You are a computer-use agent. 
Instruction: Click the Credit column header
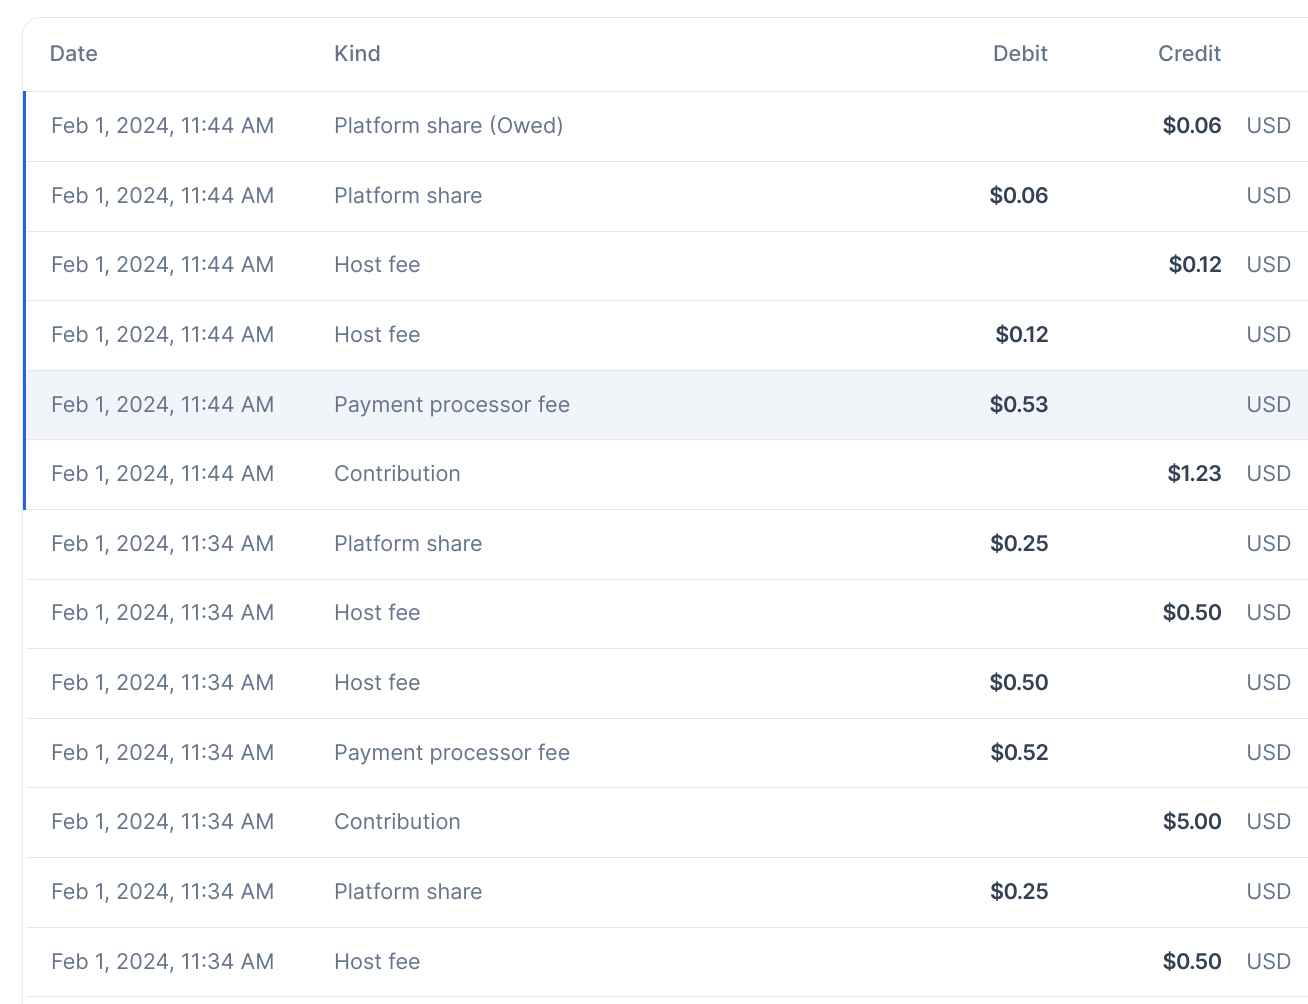(1189, 54)
